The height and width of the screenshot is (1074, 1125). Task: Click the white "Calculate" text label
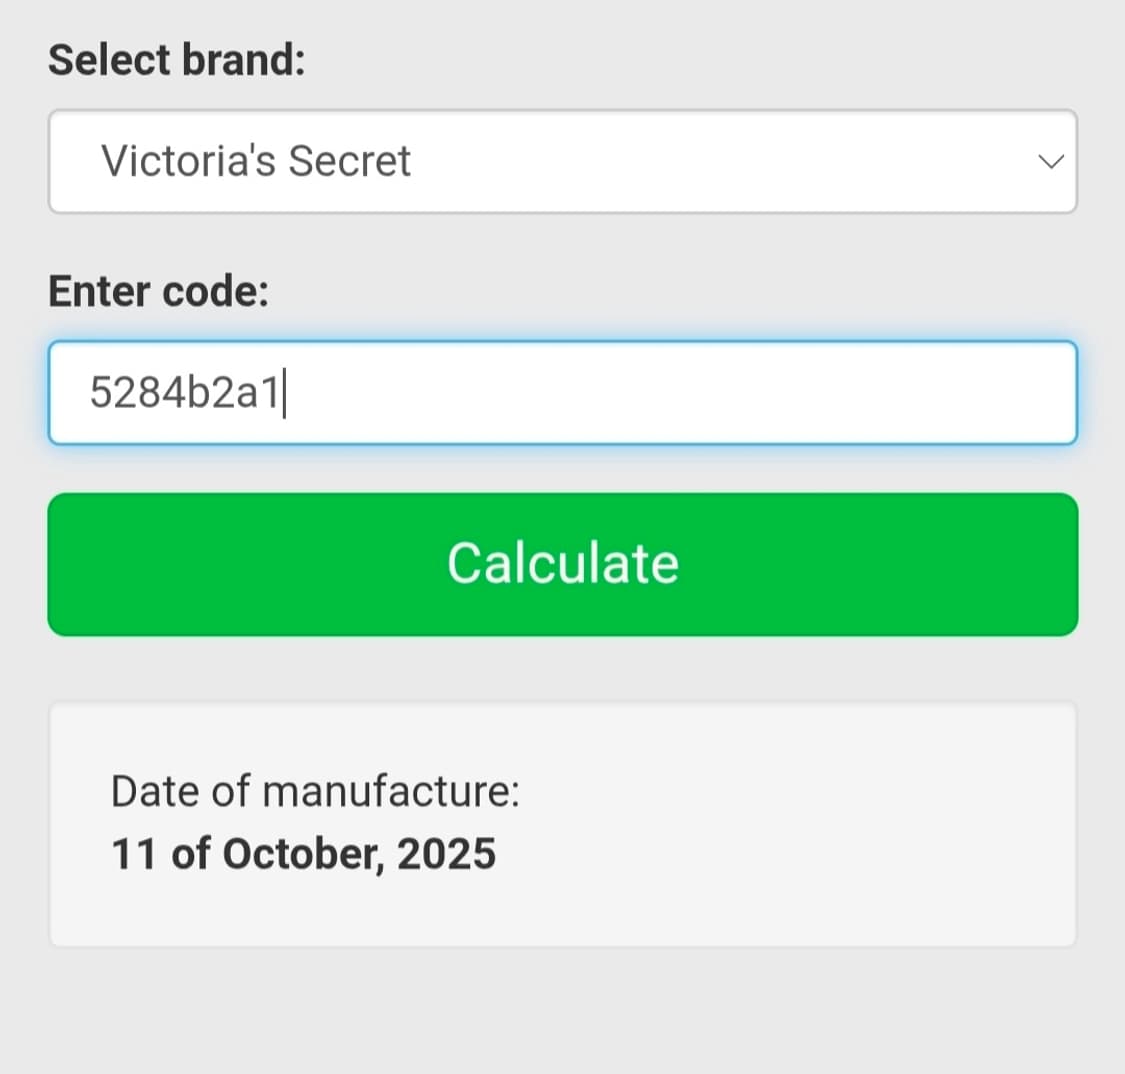point(563,563)
